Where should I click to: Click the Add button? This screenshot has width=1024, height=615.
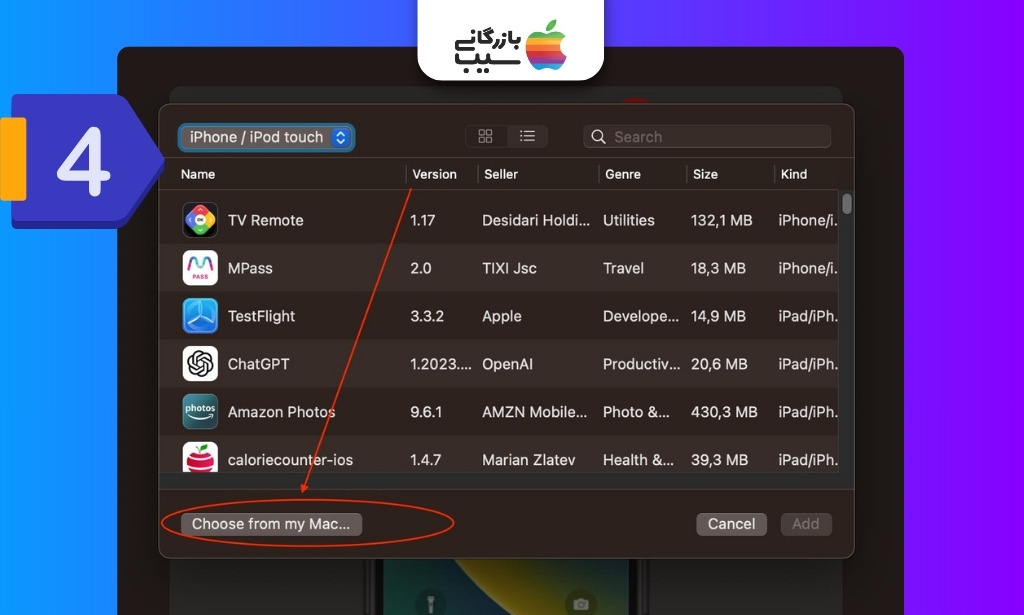click(806, 524)
